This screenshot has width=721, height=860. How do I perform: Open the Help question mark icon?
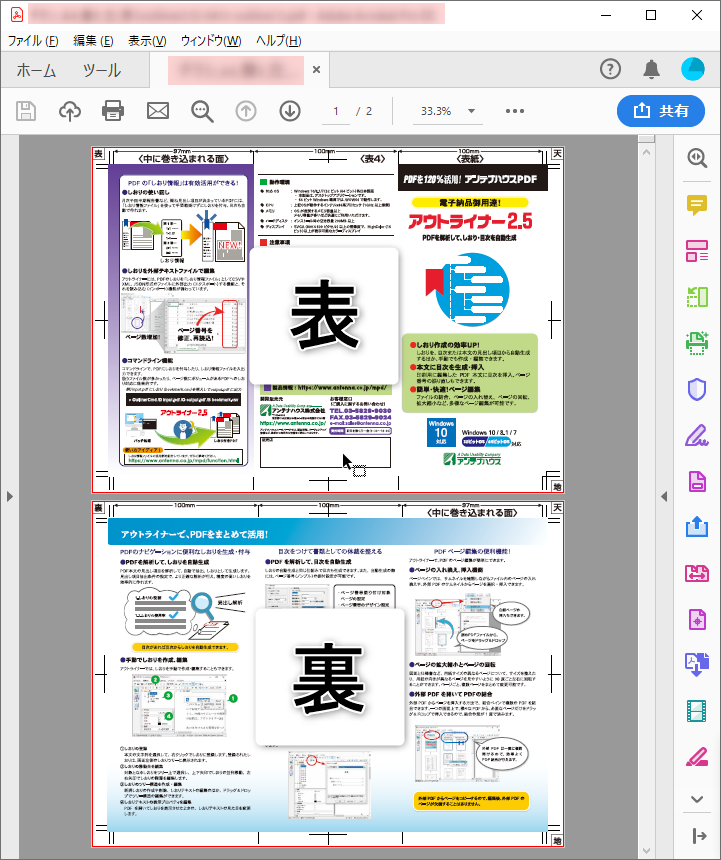pyautogui.click(x=610, y=69)
